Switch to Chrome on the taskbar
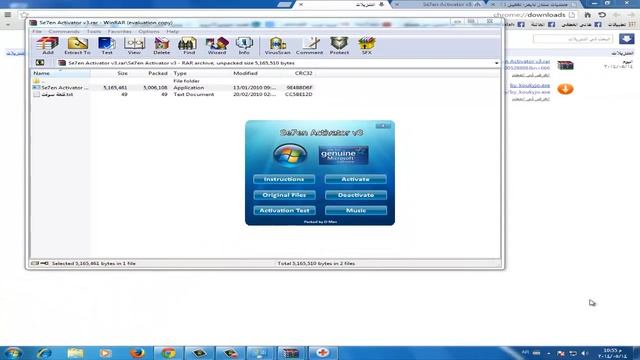Viewport: 640px width, 360px height. tap(168, 353)
